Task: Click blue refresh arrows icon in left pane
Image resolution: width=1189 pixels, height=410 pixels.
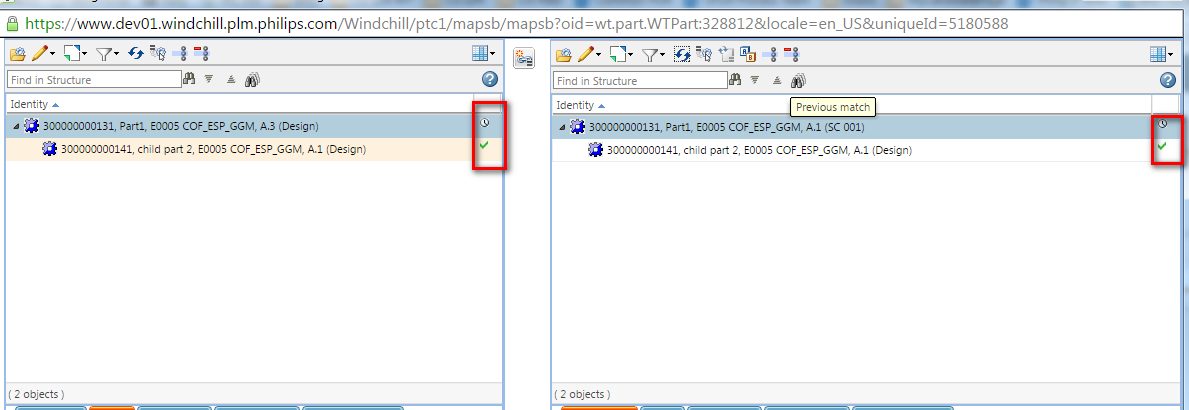Action: point(136,53)
